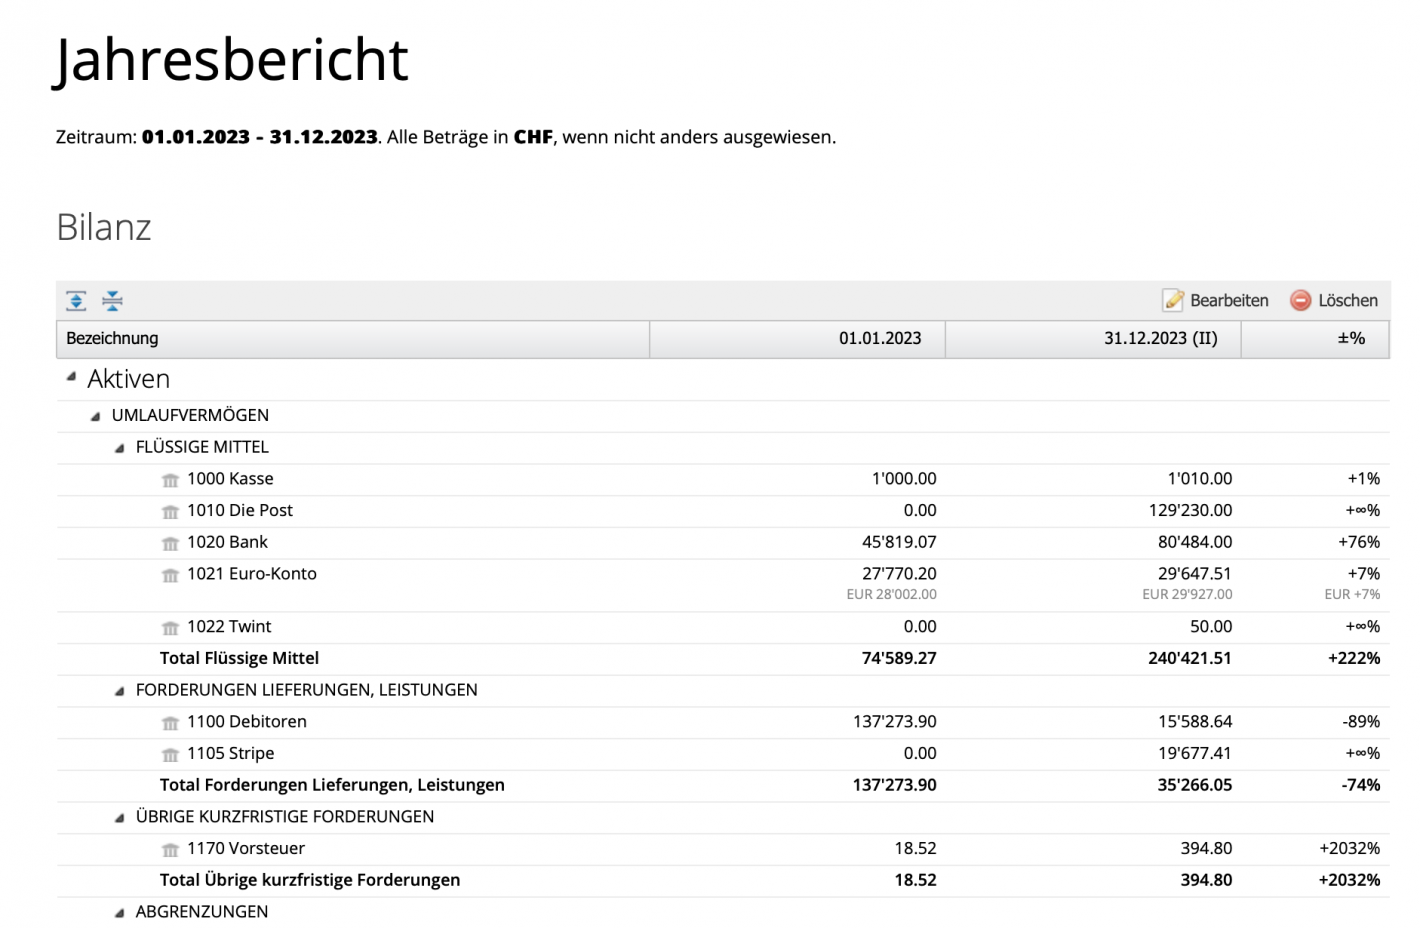Click the pencil icon next to Bearbeiten
The height and width of the screenshot is (928, 1420).
point(1172,300)
